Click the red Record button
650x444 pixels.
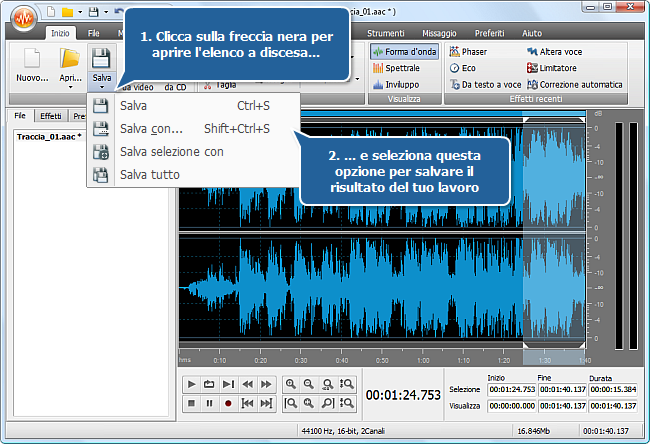coord(228,403)
